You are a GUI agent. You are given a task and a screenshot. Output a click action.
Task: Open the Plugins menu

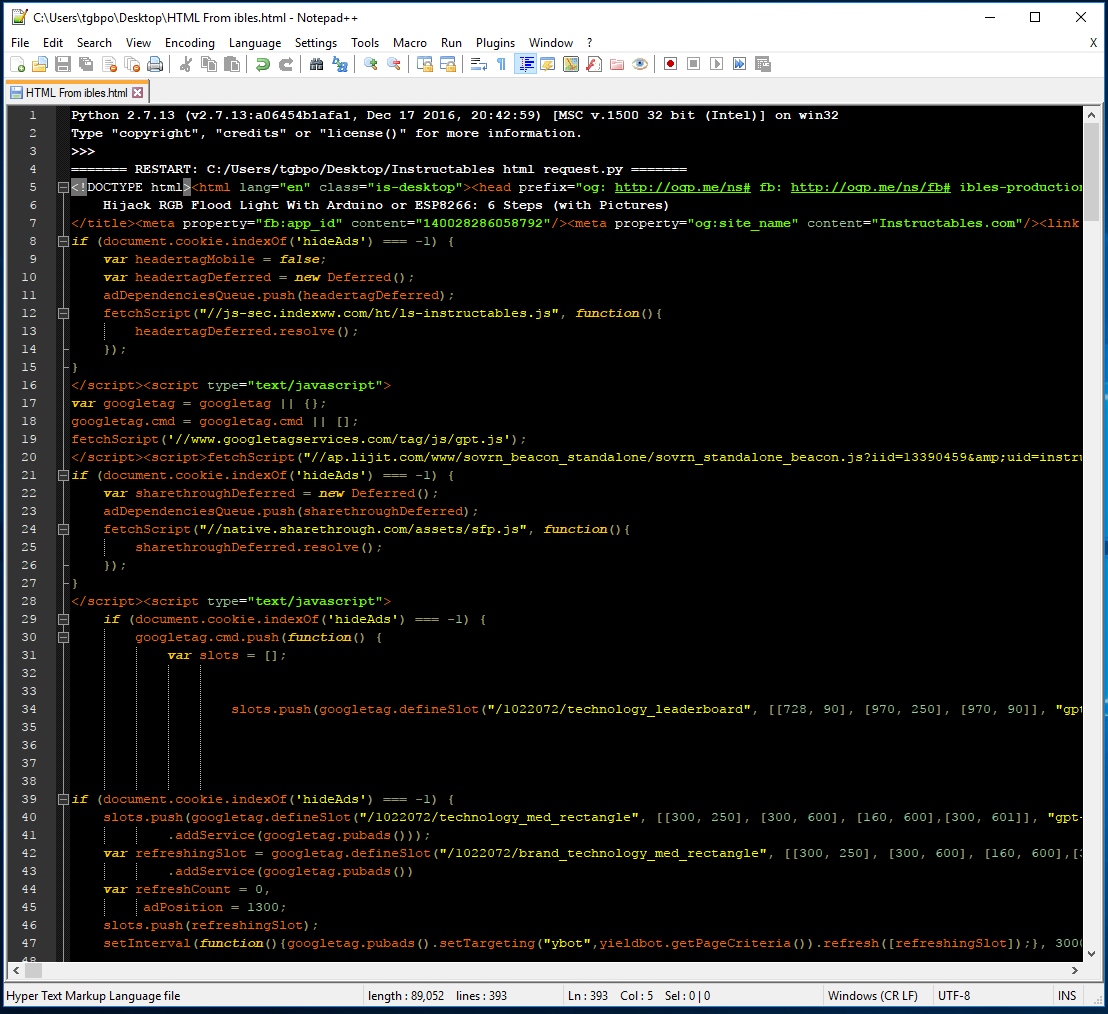(495, 43)
